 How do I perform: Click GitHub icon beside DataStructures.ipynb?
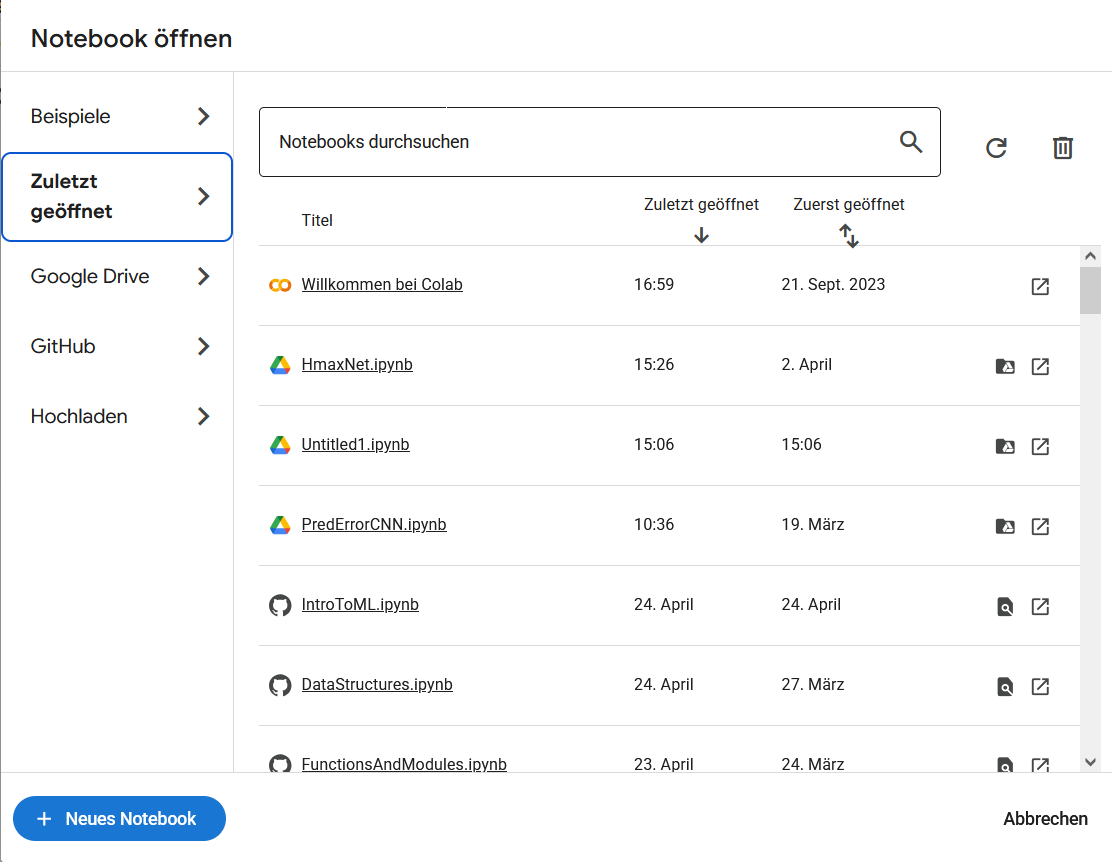[x=280, y=685]
